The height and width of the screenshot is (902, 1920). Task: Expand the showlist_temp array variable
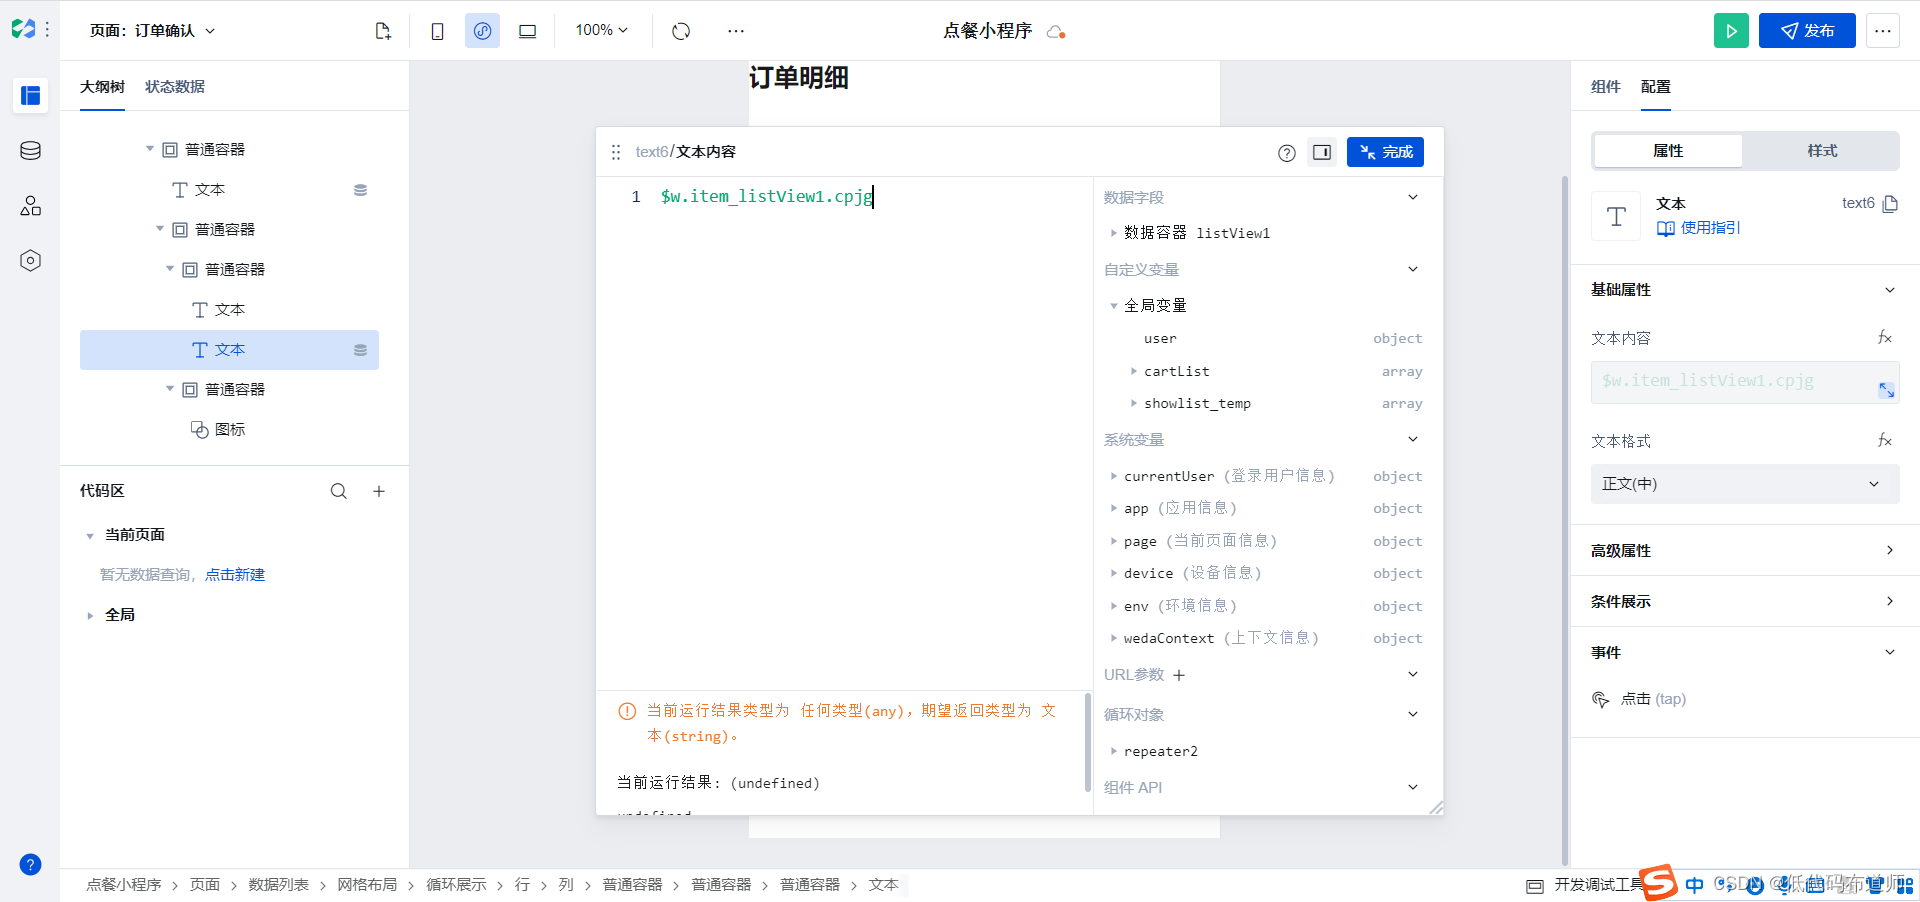pos(1134,403)
